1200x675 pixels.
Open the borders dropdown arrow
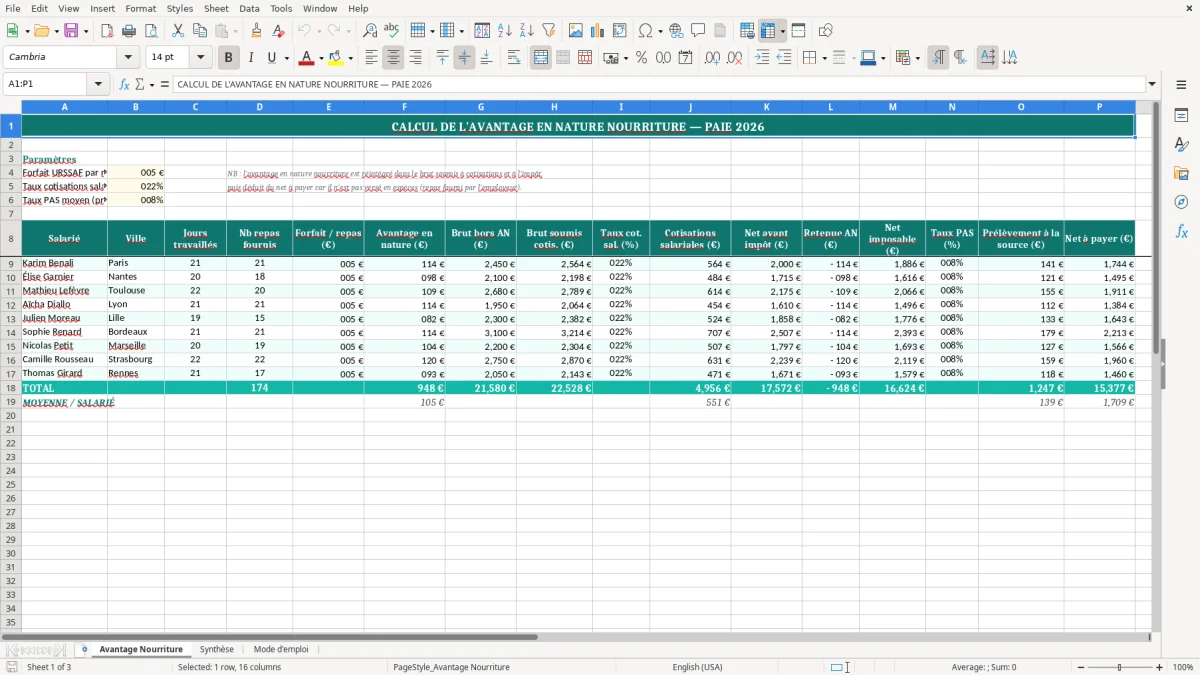[x=824, y=58]
